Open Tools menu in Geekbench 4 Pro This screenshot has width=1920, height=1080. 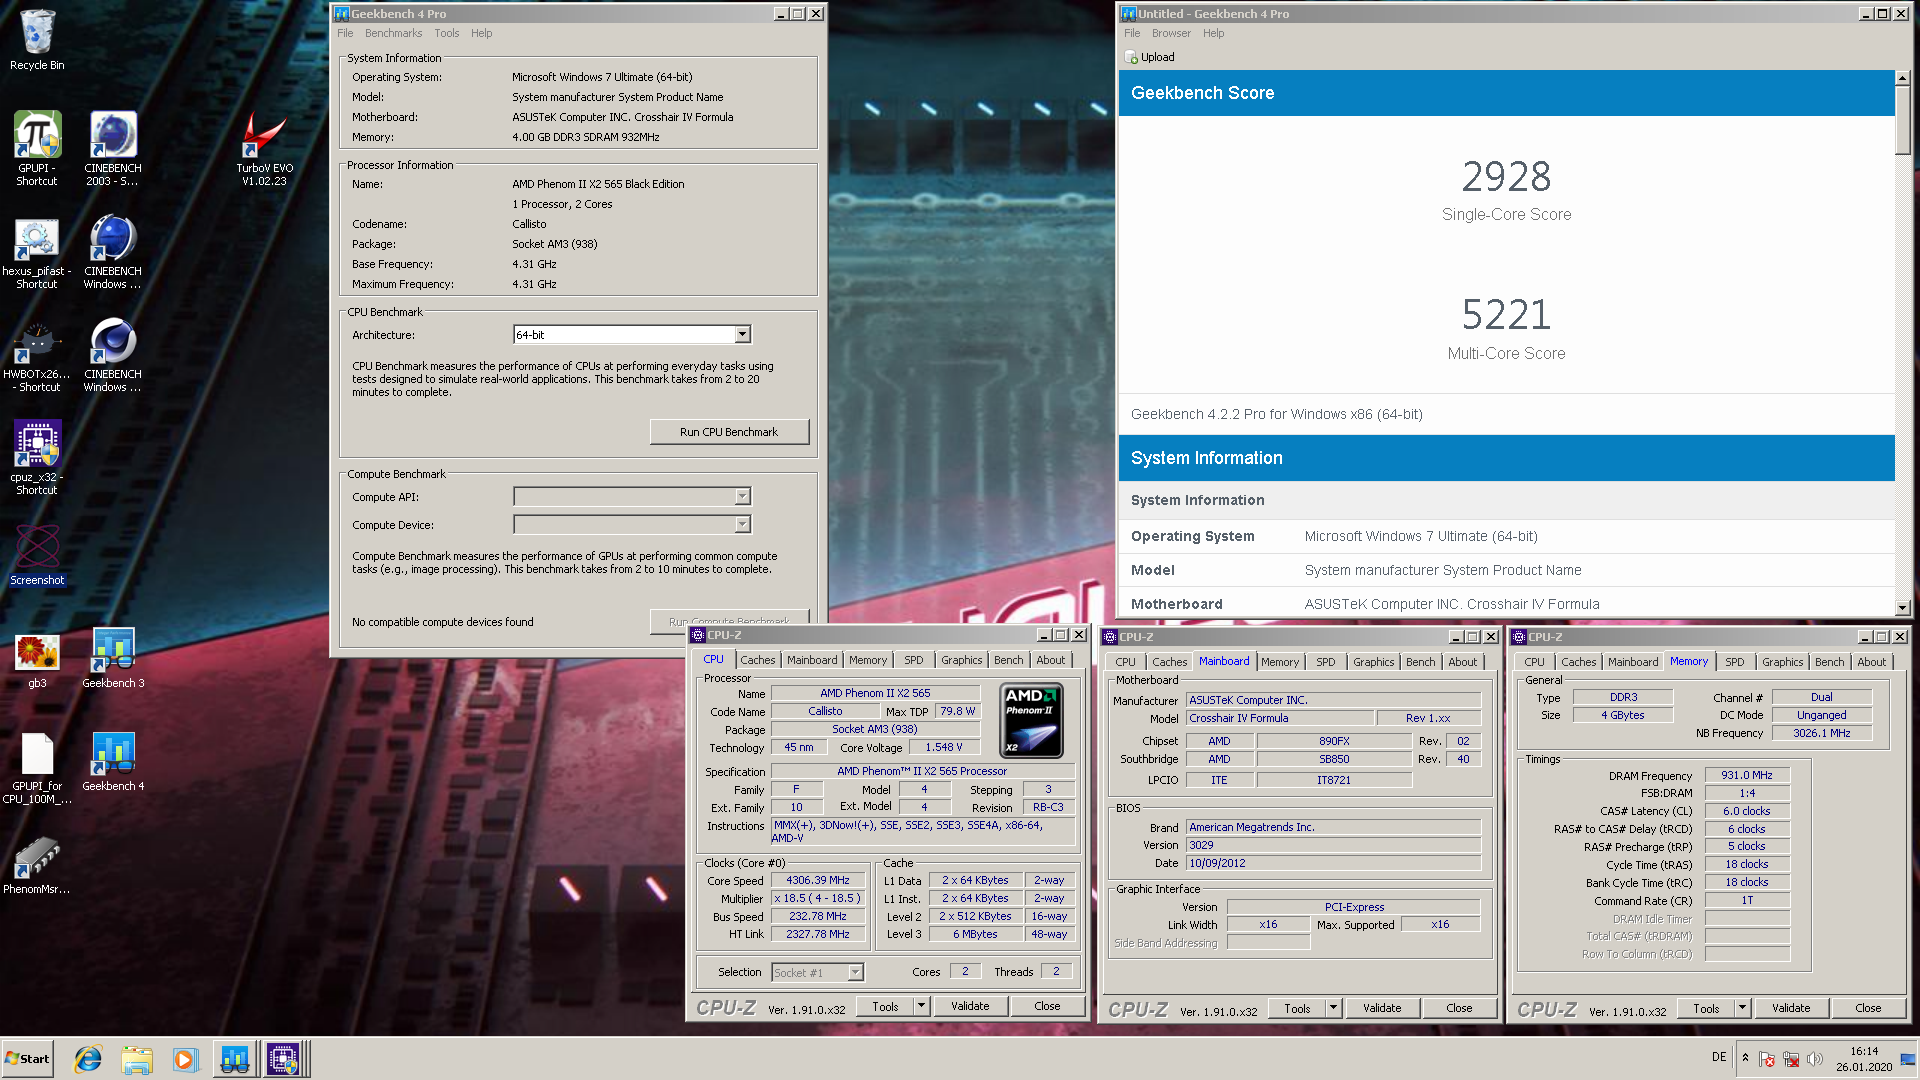(x=447, y=33)
